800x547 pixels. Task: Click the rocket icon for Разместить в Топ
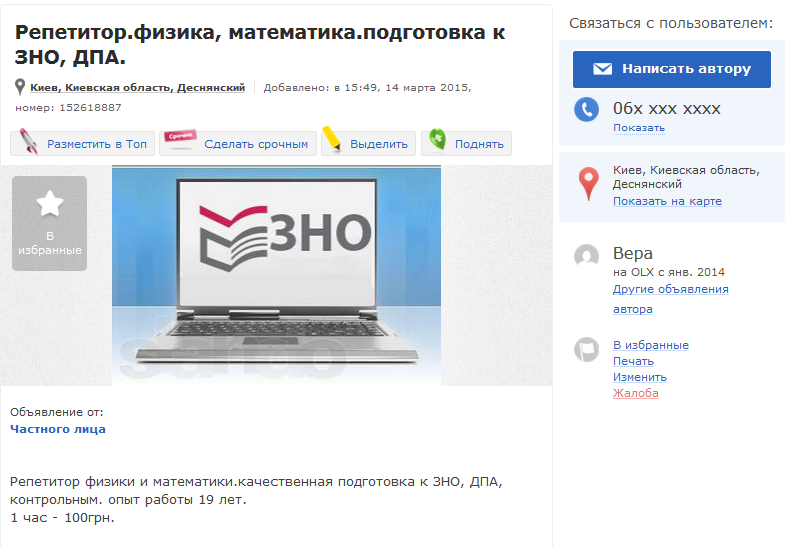[x=28, y=141]
